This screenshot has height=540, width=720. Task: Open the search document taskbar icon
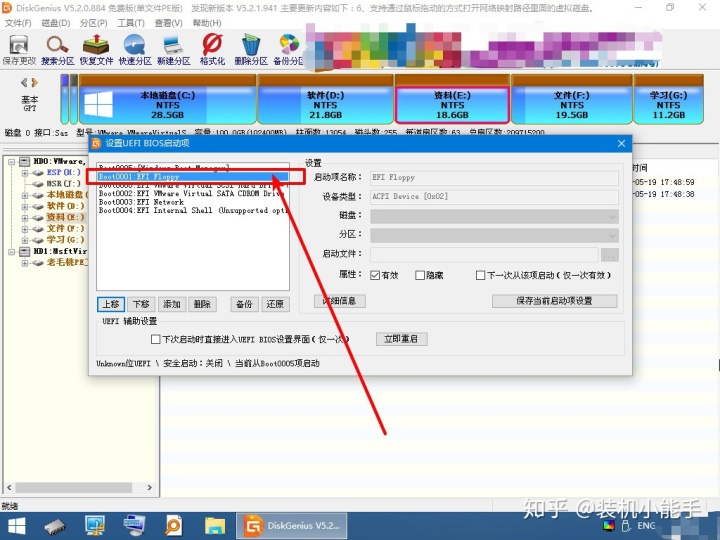pyautogui.click(x=174, y=526)
